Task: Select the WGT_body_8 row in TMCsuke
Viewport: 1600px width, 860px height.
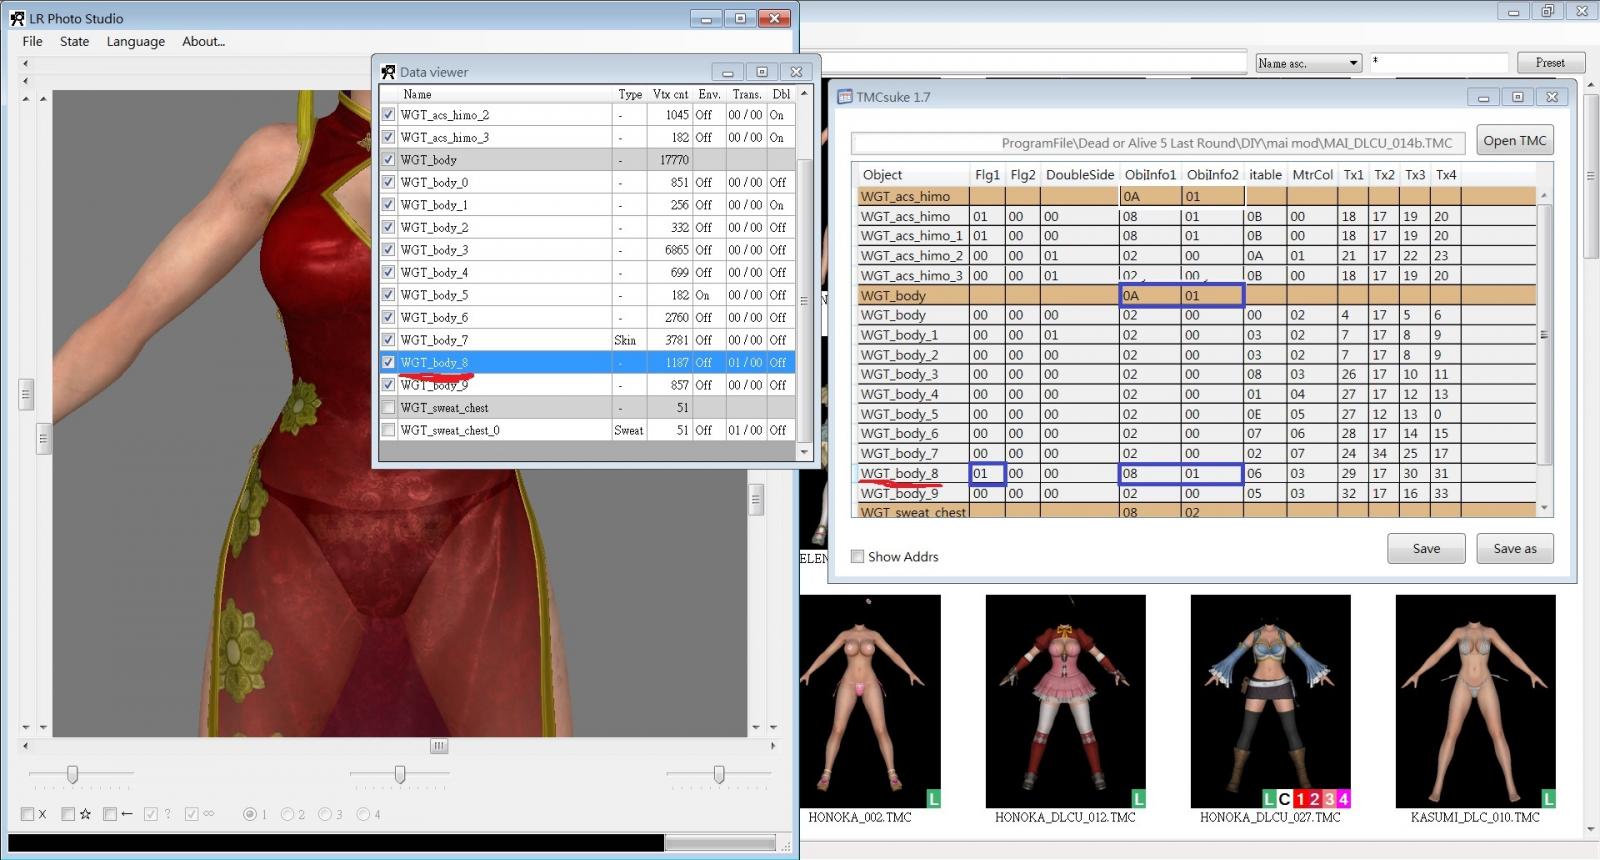Action: 1196,473
